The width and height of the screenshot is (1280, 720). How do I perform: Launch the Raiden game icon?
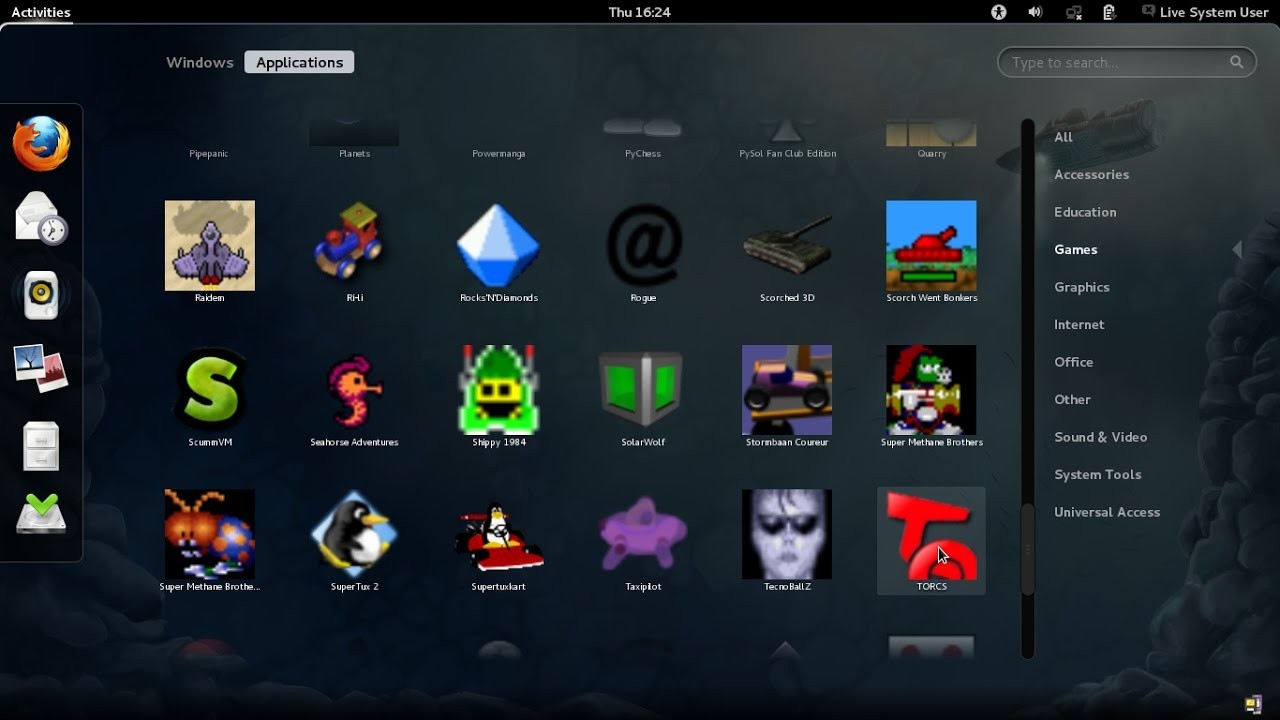click(x=209, y=246)
